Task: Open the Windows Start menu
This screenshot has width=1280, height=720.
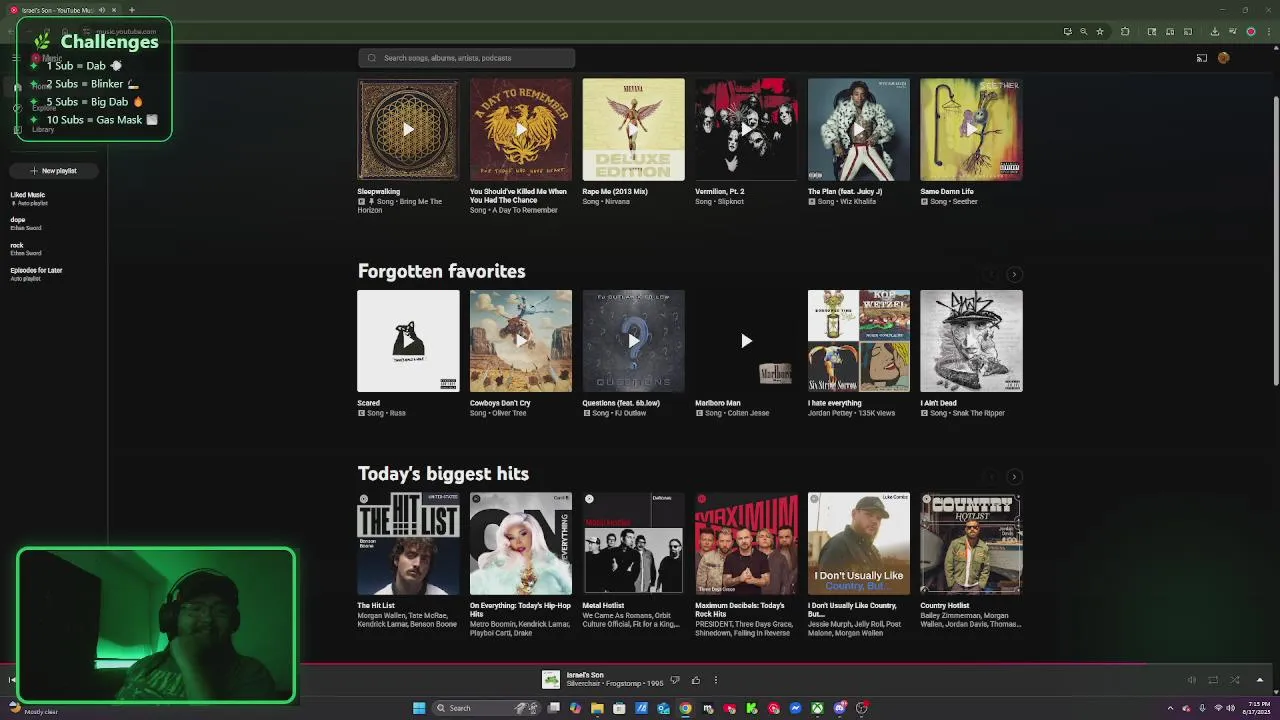Action: [x=419, y=708]
